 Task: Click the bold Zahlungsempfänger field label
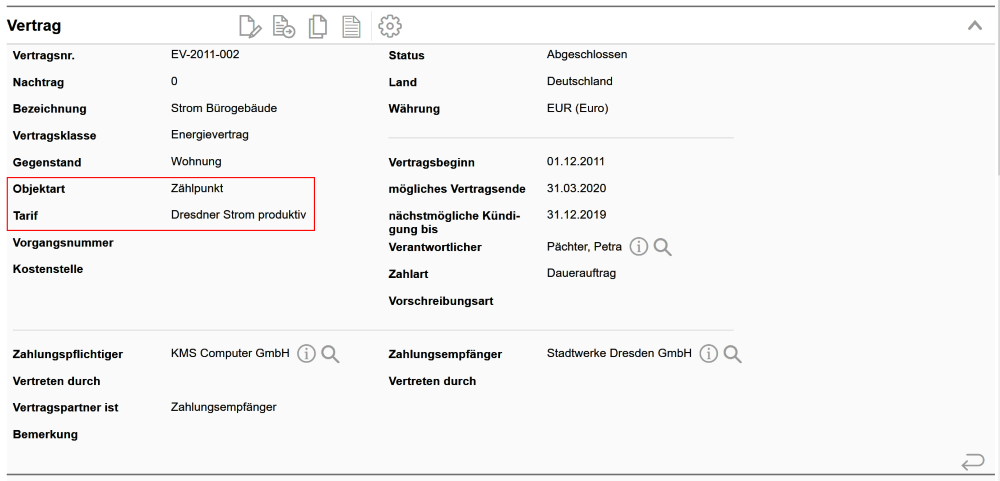coord(445,354)
